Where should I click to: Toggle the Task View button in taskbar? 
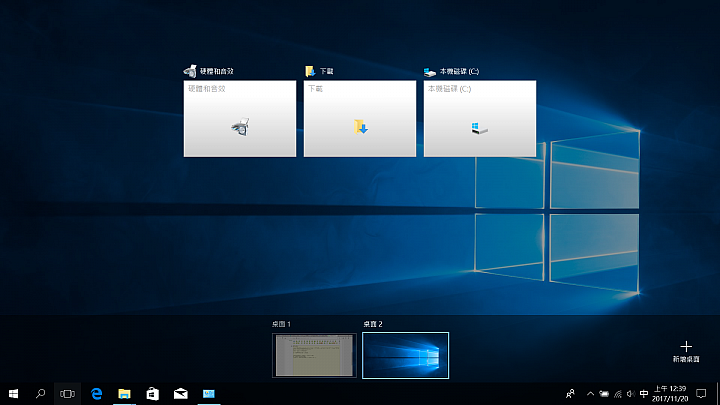pos(68,394)
